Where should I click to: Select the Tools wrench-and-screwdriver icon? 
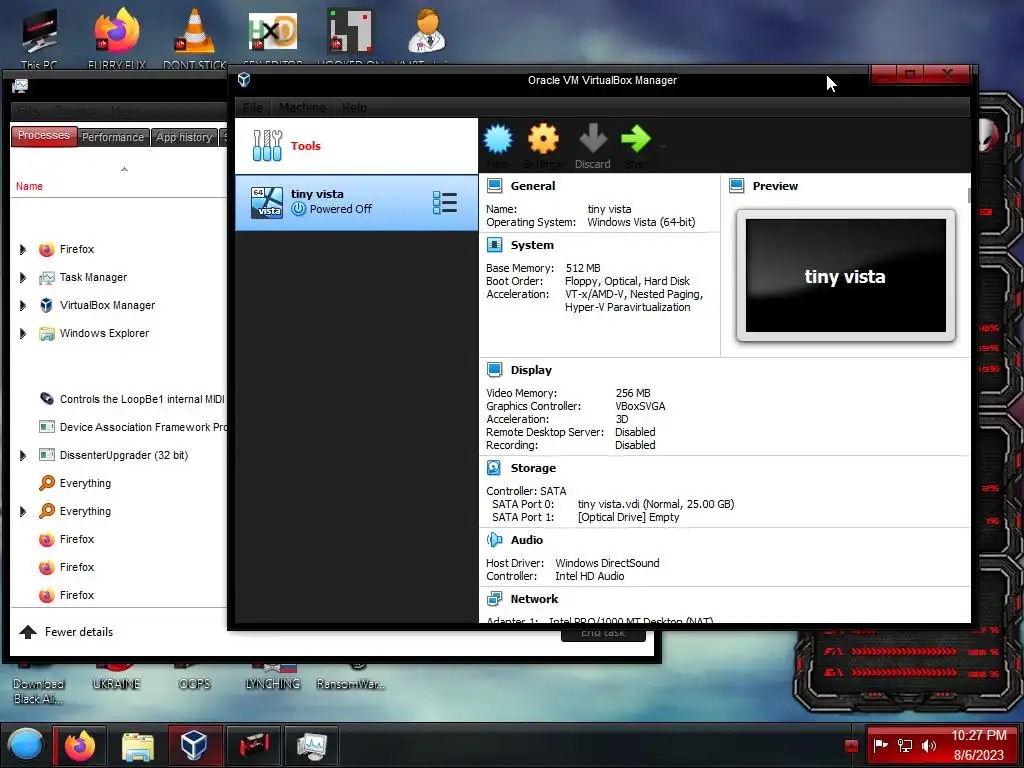pyautogui.click(x=267, y=145)
